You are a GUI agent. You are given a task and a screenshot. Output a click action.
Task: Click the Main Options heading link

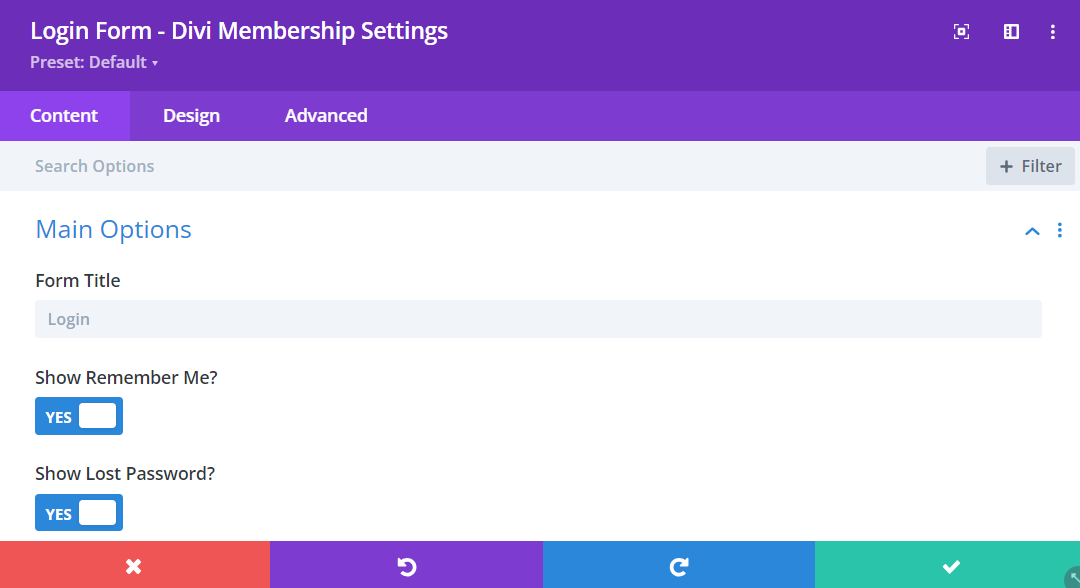(113, 230)
